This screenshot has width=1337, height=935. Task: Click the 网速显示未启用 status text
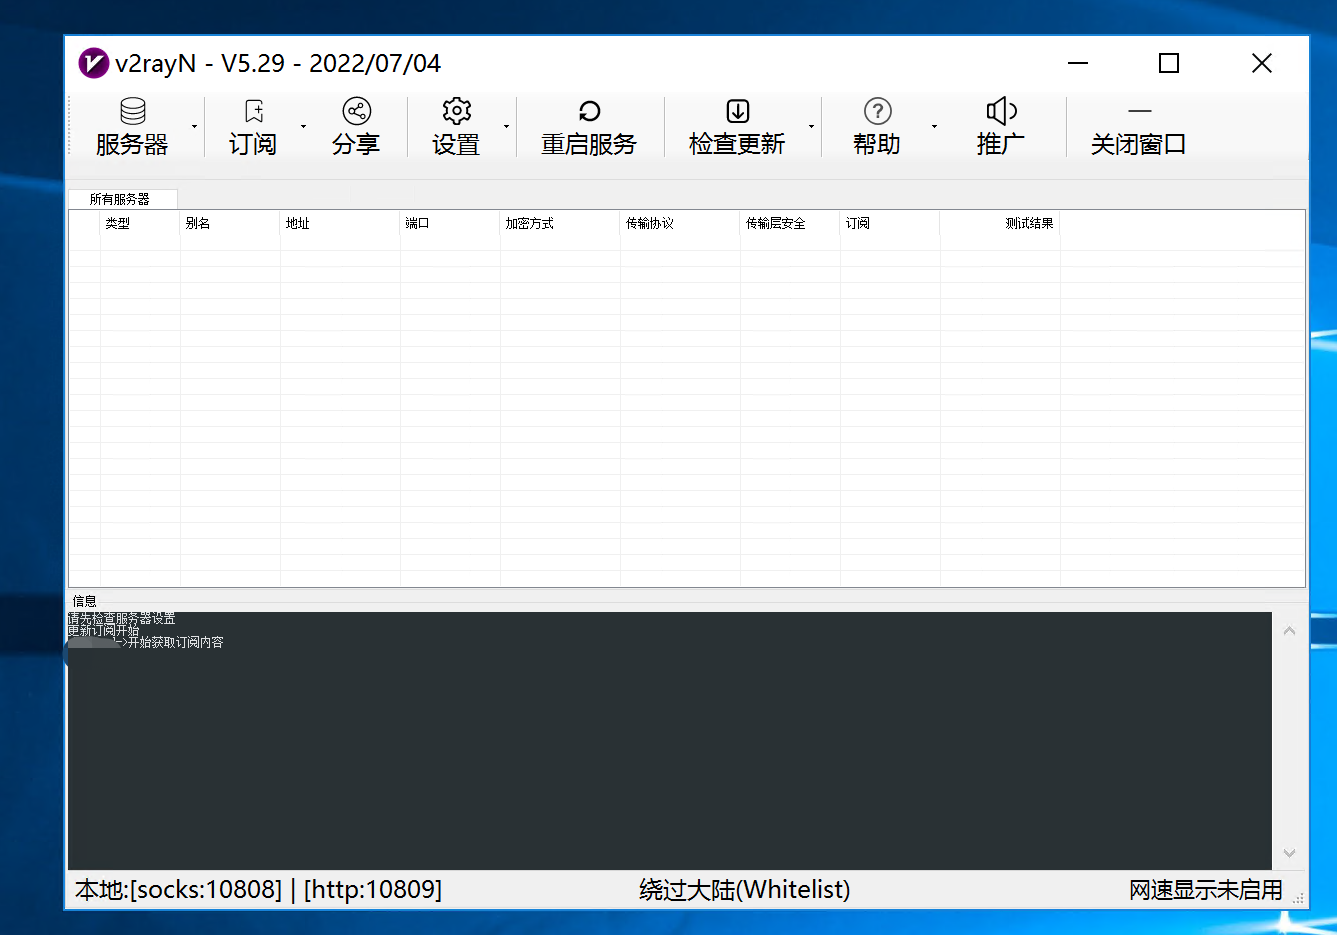[x=1206, y=890]
